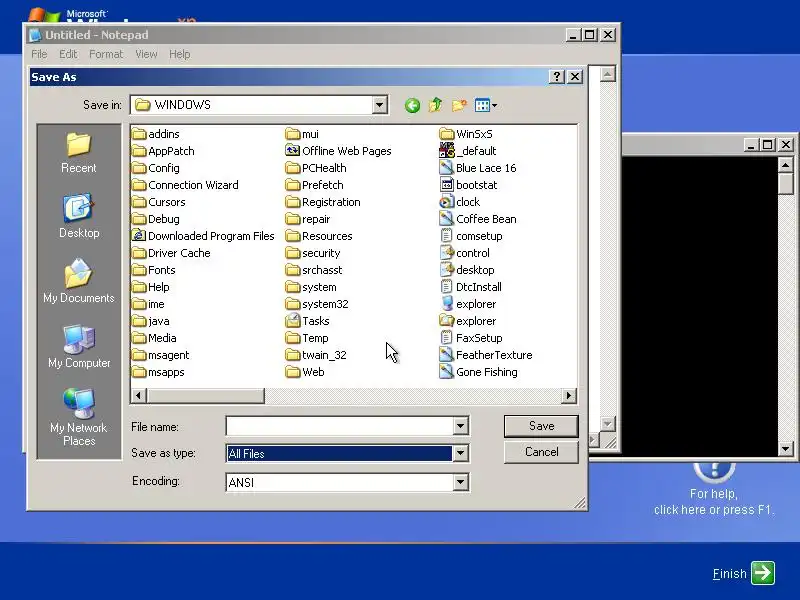Click the ANSI encoding combo box
800x600 pixels.
(x=347, y=482)
